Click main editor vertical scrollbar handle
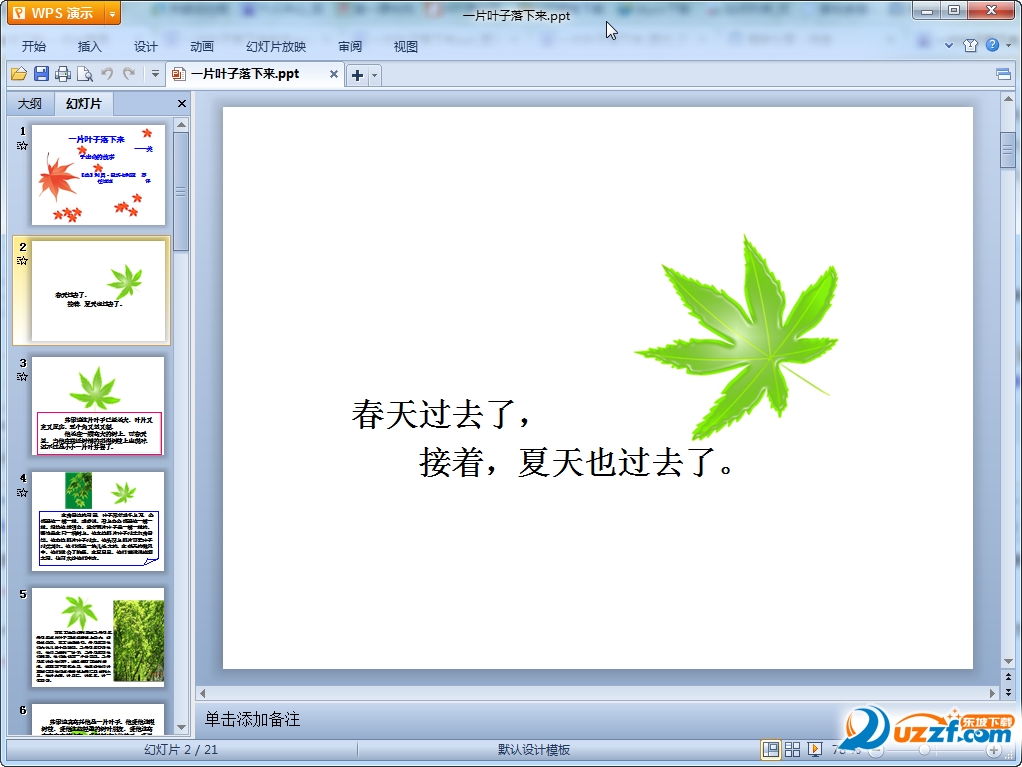 pyautogui.click(x=1008, y=151)
